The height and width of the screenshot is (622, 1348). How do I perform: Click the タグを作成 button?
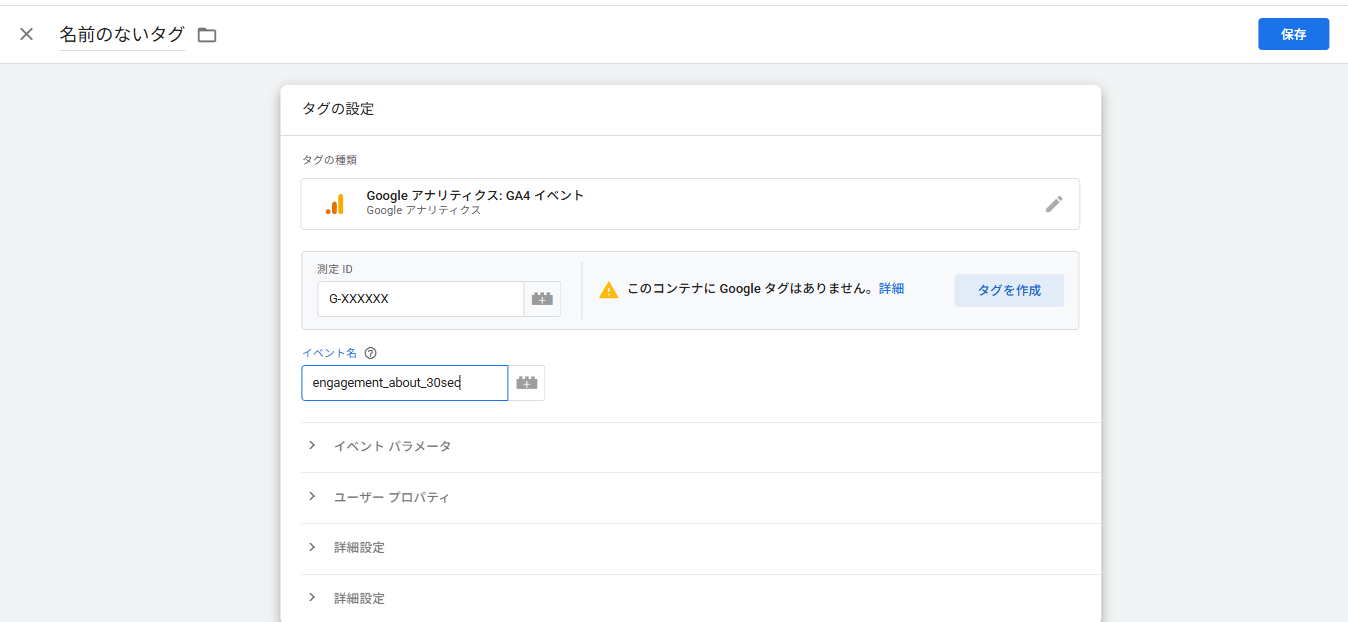[x=1009, y=290]
